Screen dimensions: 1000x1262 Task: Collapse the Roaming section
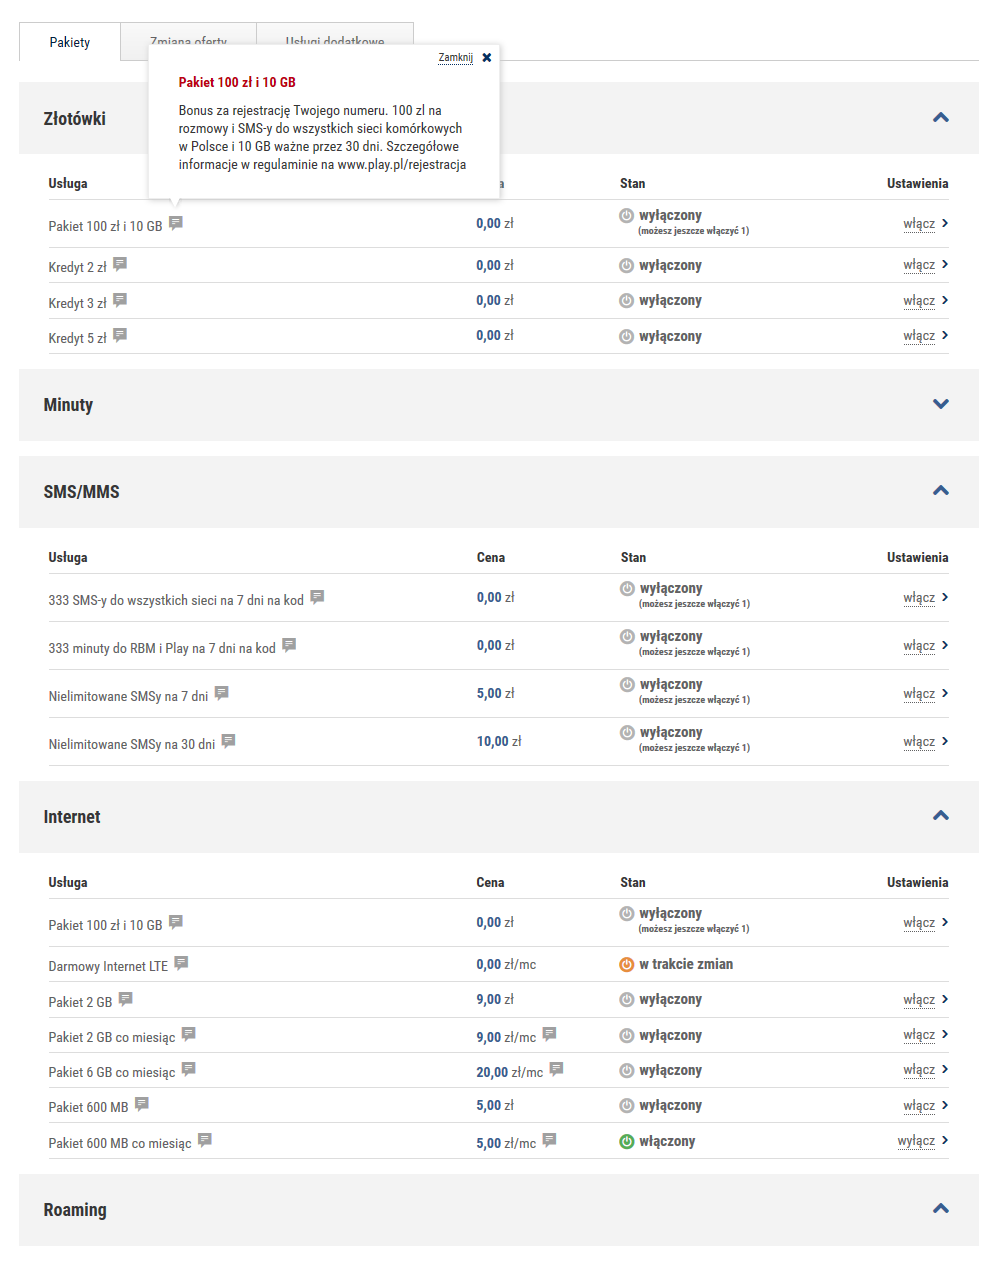[940, 1209]
